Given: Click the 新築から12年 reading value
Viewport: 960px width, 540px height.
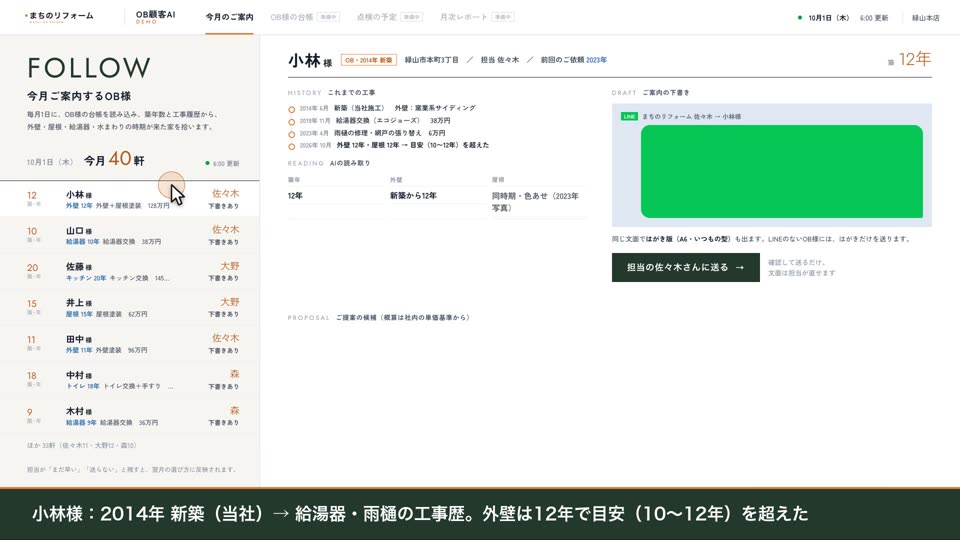Looking at the screenshot, I should pos(413,196).
